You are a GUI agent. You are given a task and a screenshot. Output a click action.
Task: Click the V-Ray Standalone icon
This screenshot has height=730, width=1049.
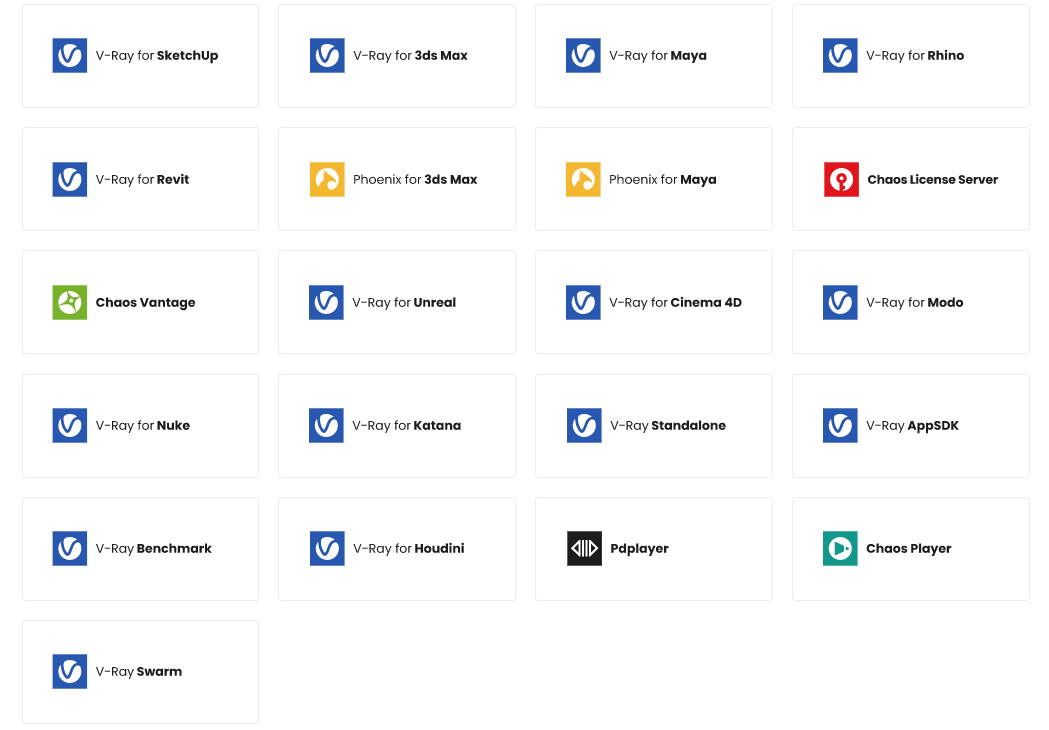(x=584, y=426)
